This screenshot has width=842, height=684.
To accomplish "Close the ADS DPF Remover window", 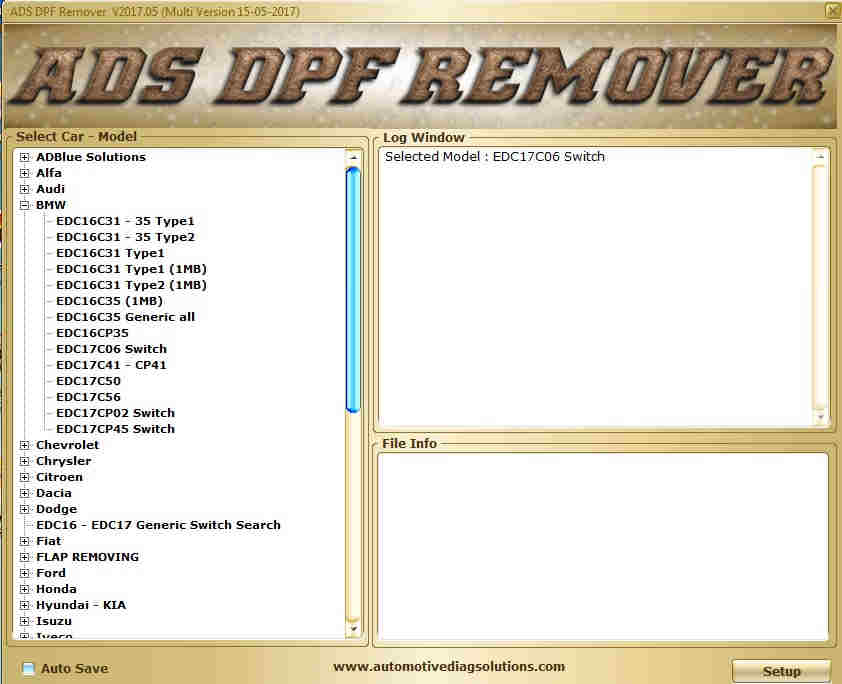I will pos(833,10).
